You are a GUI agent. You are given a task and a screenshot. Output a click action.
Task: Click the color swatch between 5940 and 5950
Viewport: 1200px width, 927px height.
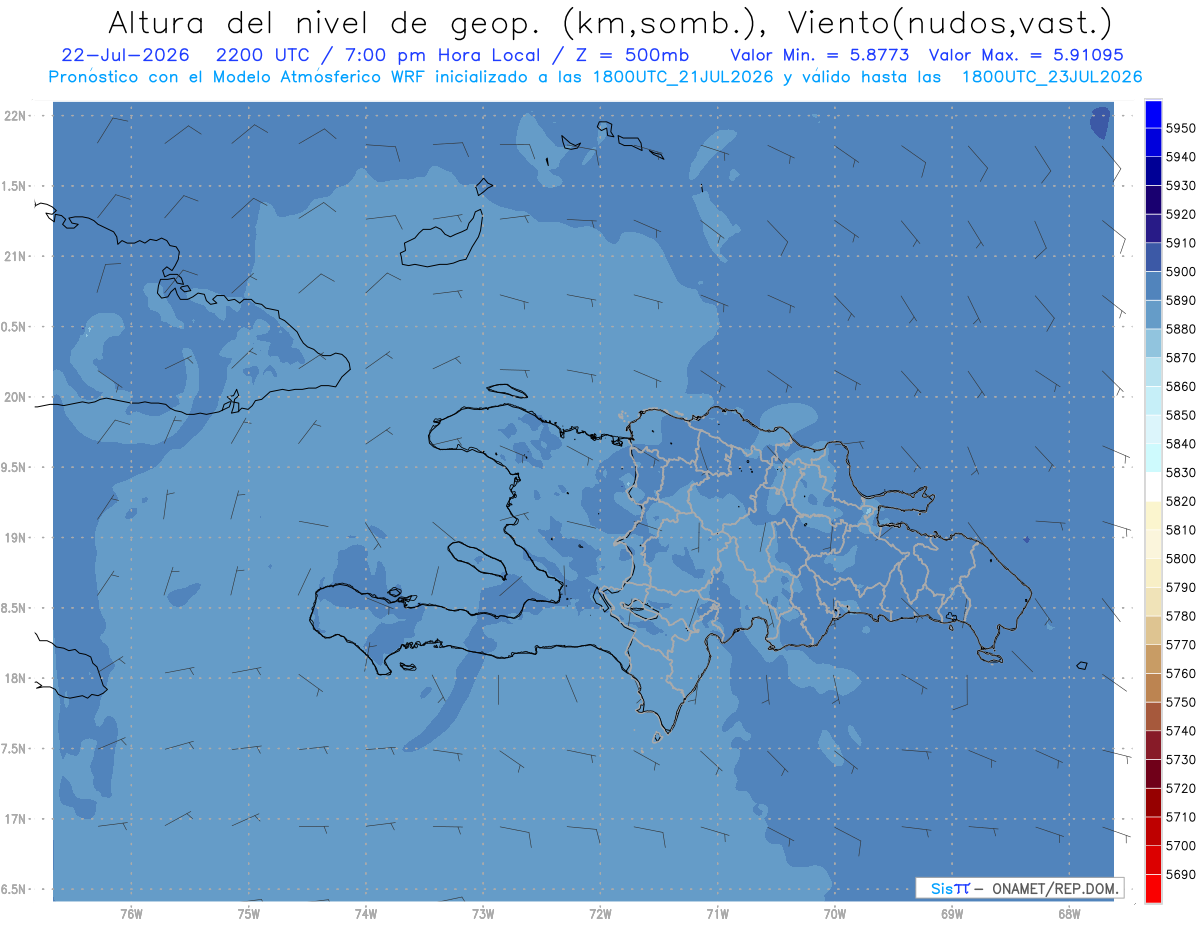click(x=1153, y=143)
